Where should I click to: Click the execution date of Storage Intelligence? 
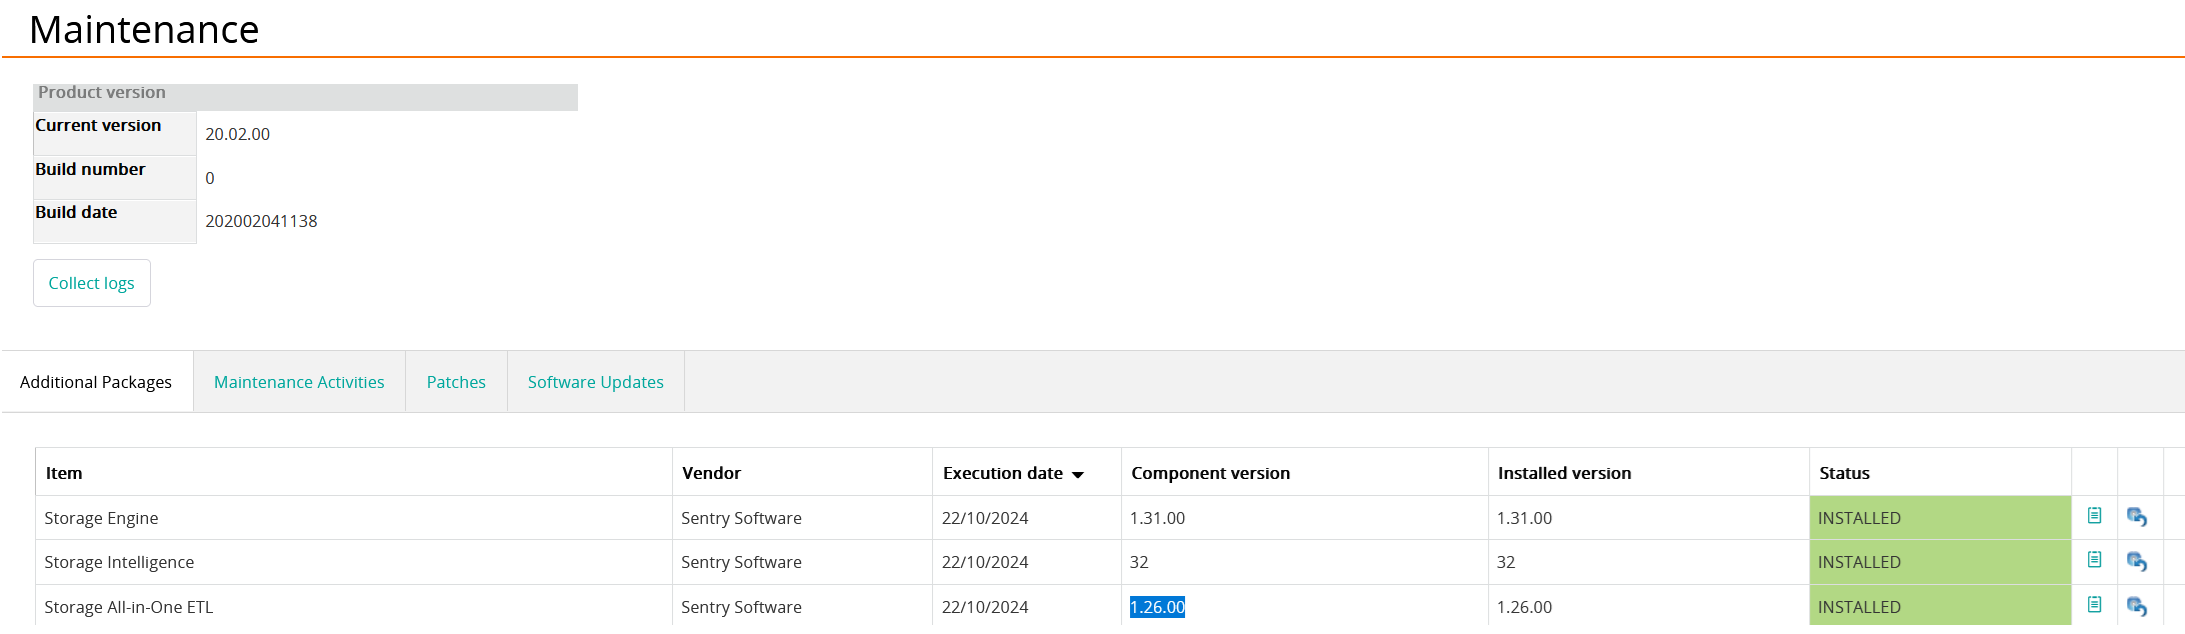tap(985, 562)
